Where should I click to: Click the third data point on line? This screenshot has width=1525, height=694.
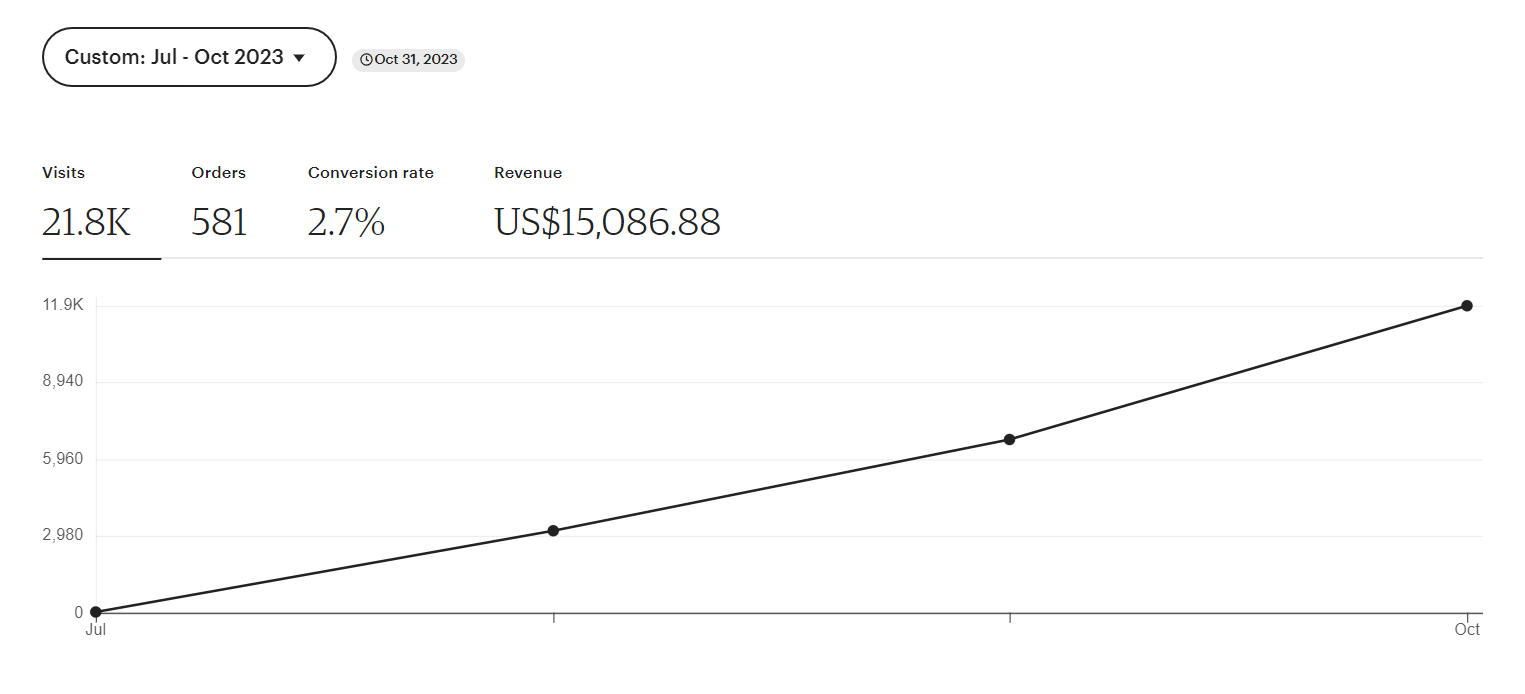[x=1009, y=440]
